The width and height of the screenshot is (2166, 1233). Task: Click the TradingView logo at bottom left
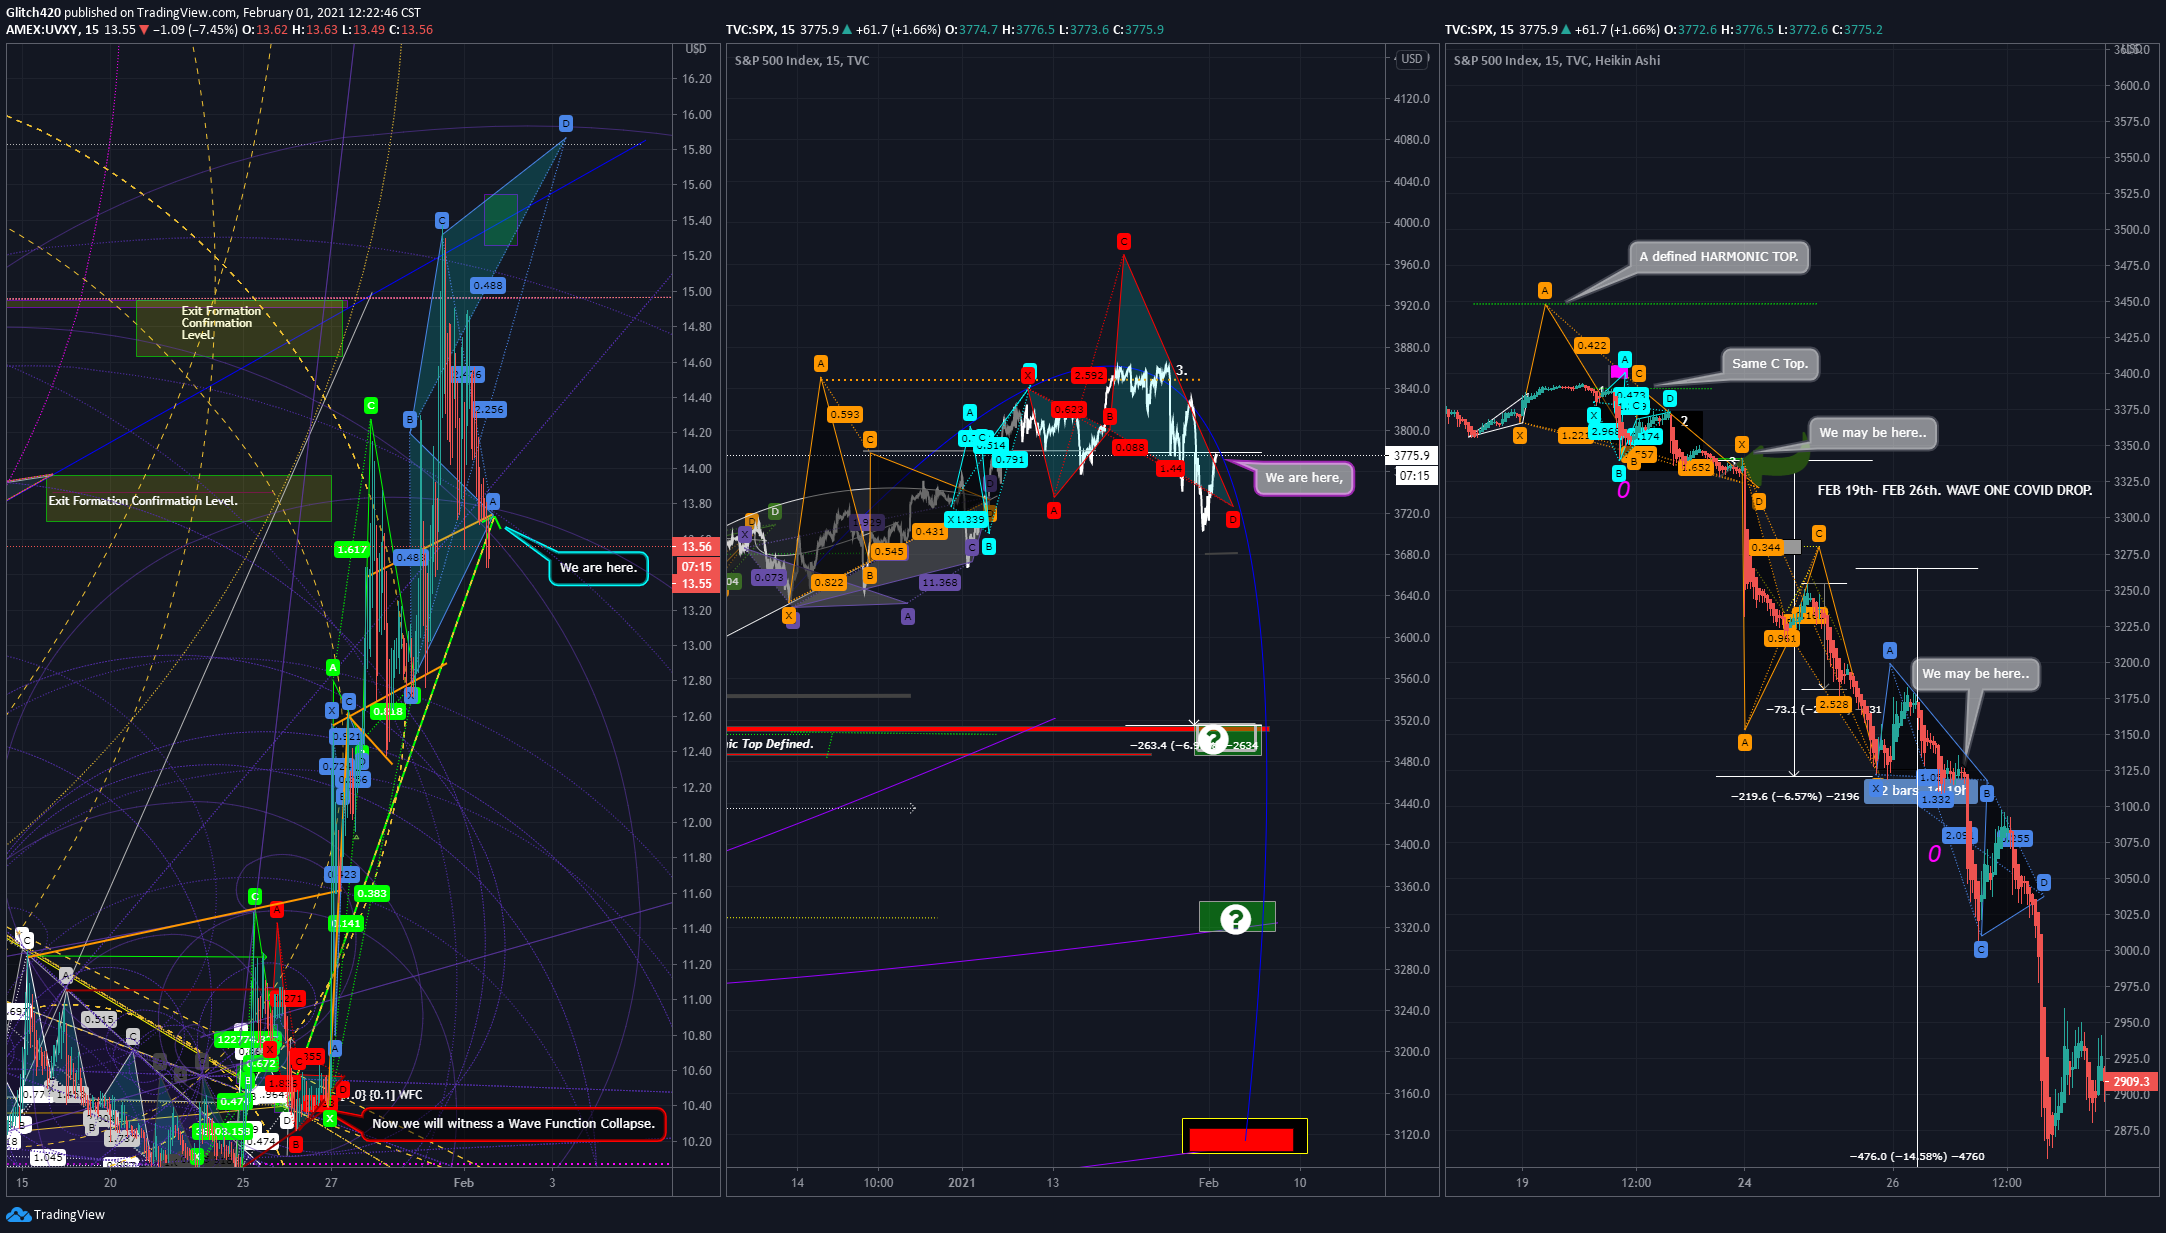[x=55, y=1214]
